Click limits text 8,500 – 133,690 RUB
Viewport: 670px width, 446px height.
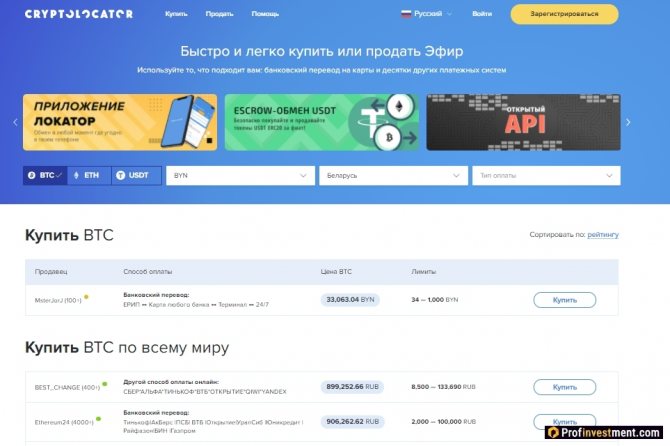443,387
